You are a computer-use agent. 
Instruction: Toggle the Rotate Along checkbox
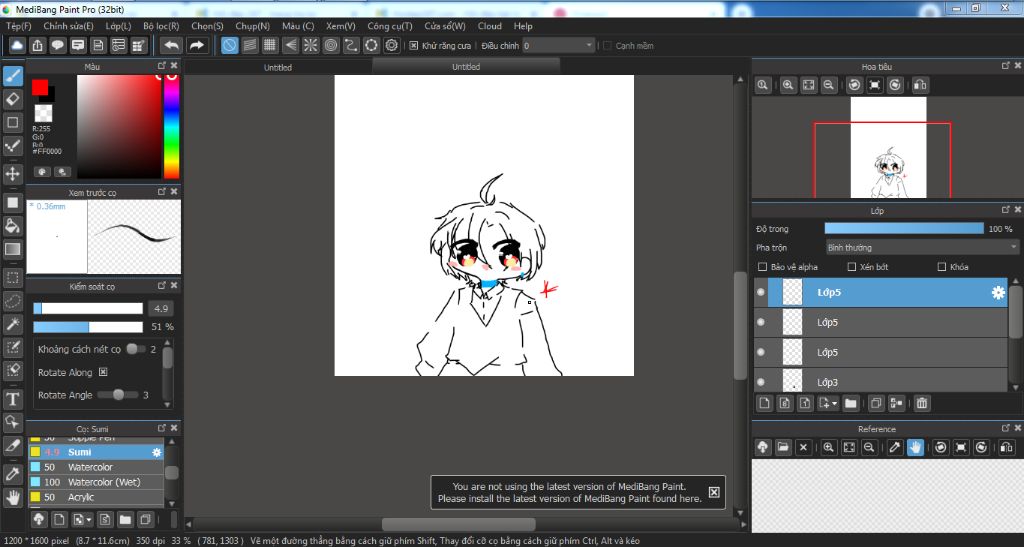103,372
